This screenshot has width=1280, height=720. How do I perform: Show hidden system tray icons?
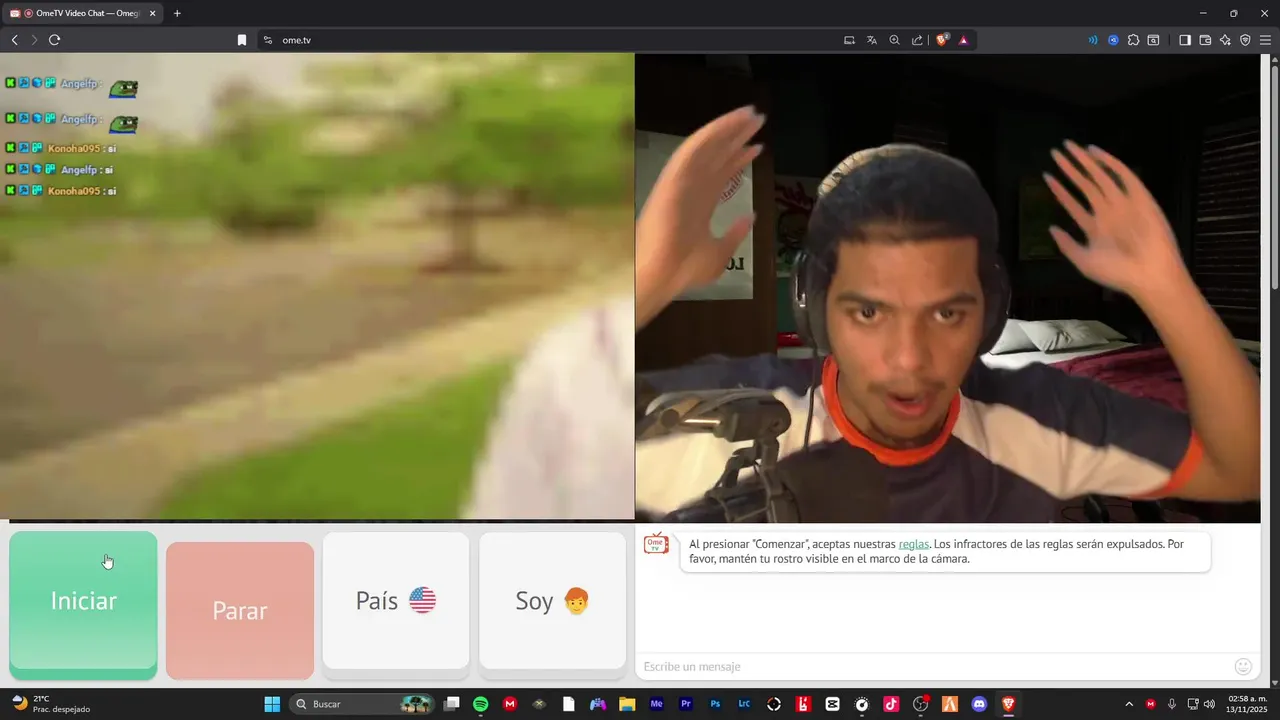[x=1129, y=704]
